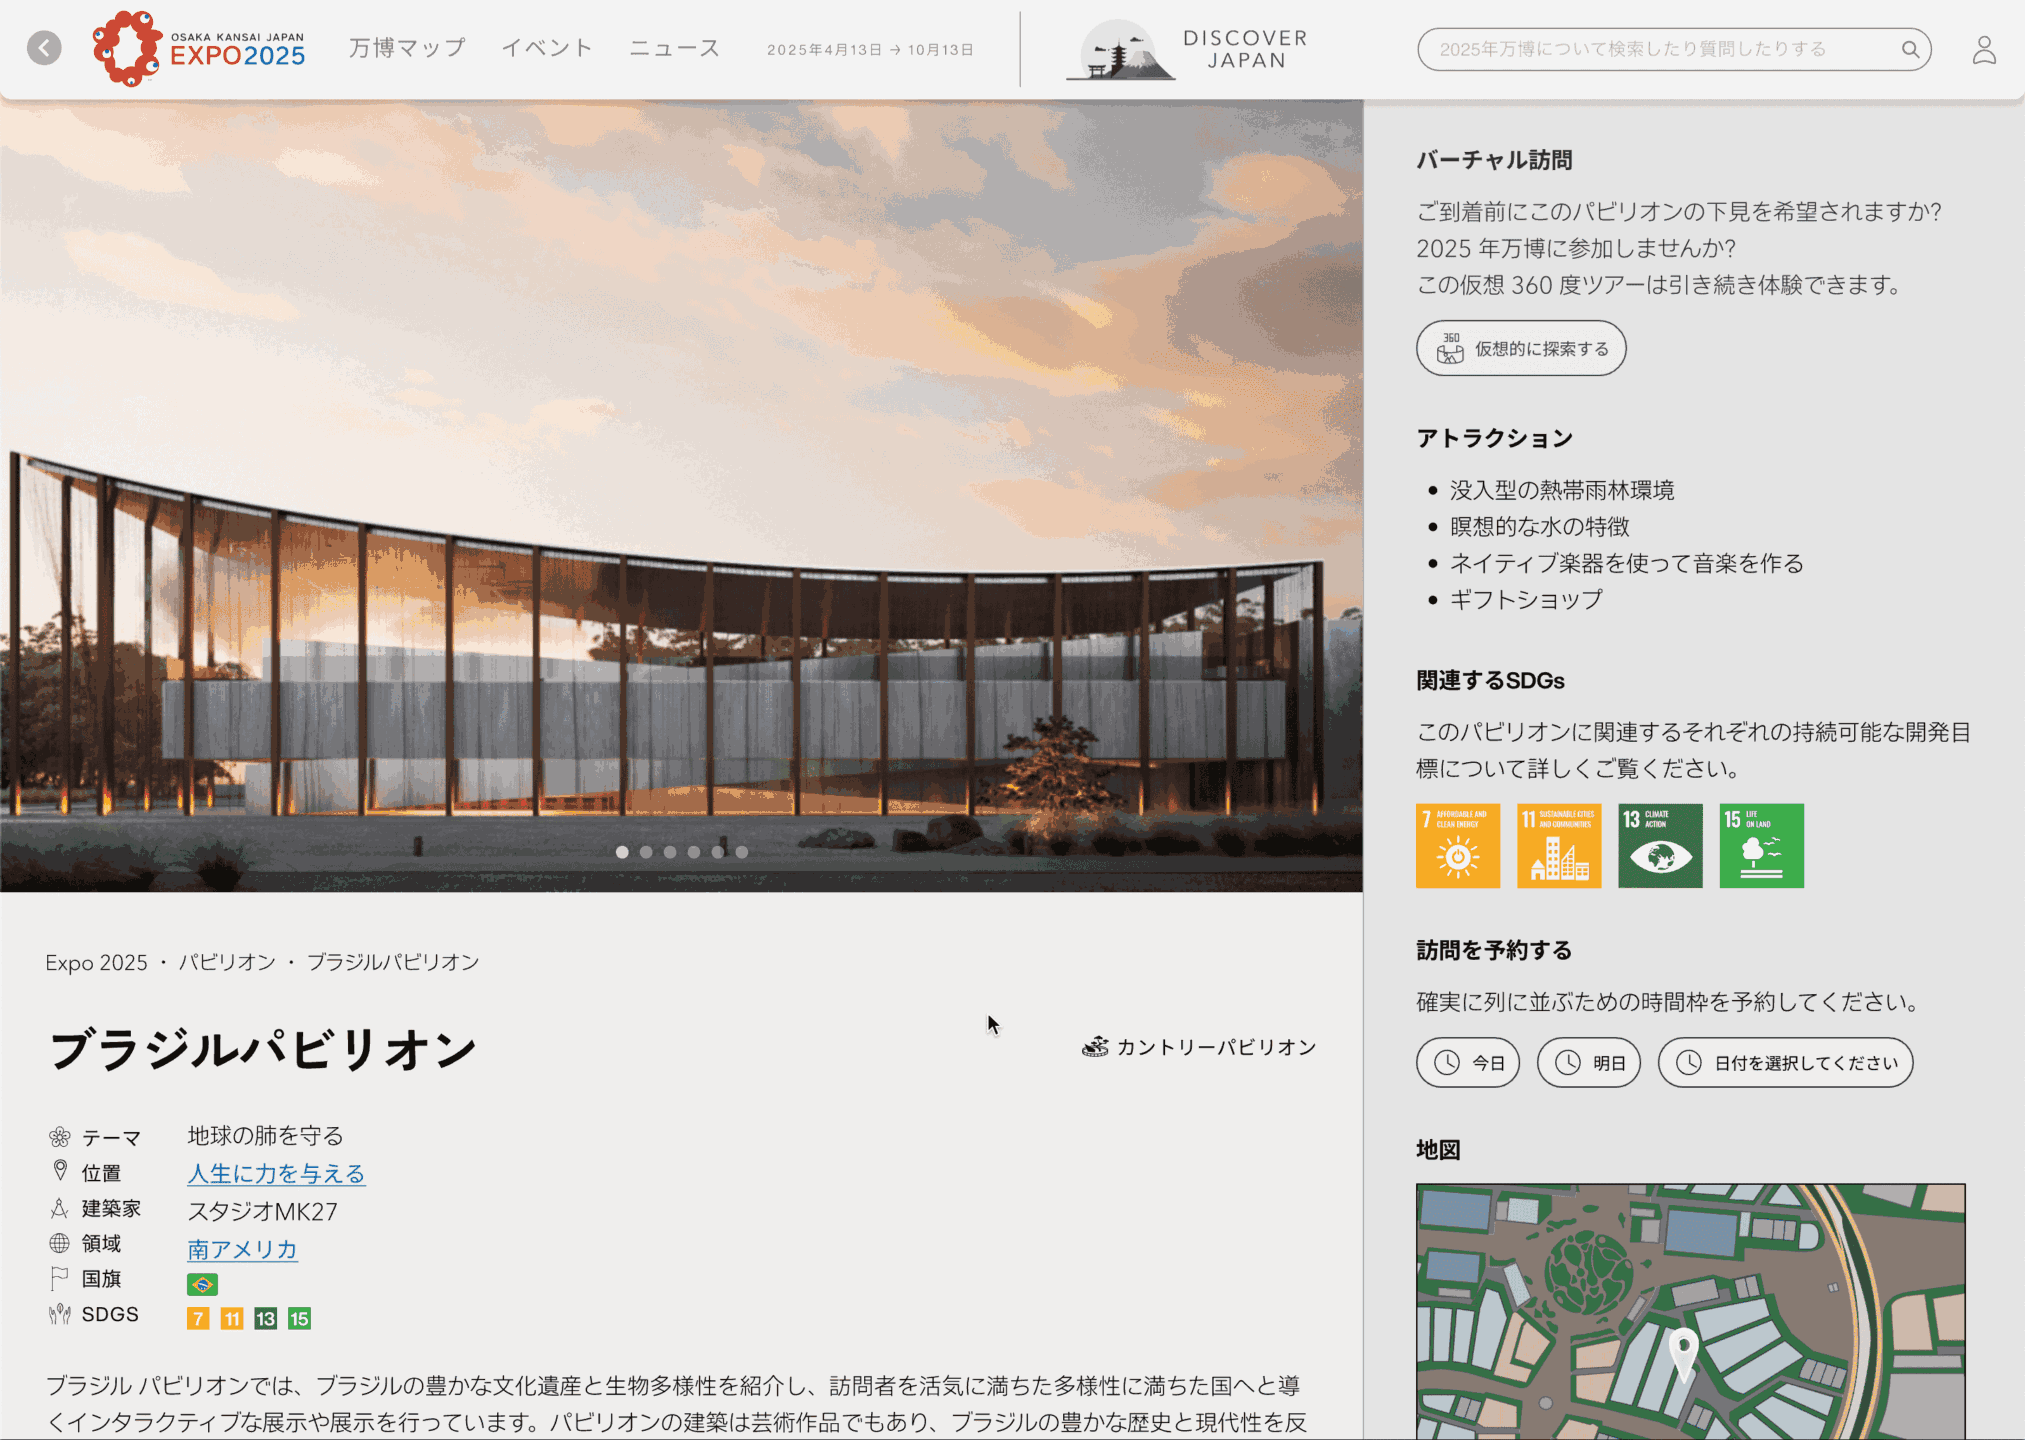Image resolution: width=2025 pixels, height=1440 pixels.
Task: Open the 万博マップ menu
Action: pyautogui.click(x=407, y=48)
